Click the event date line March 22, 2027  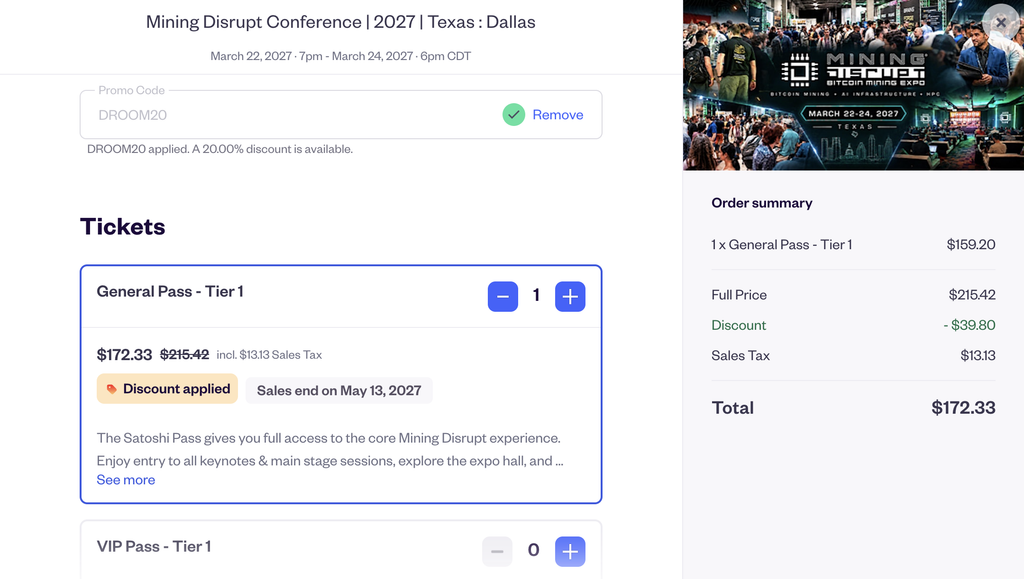click(x=340, y=56)
